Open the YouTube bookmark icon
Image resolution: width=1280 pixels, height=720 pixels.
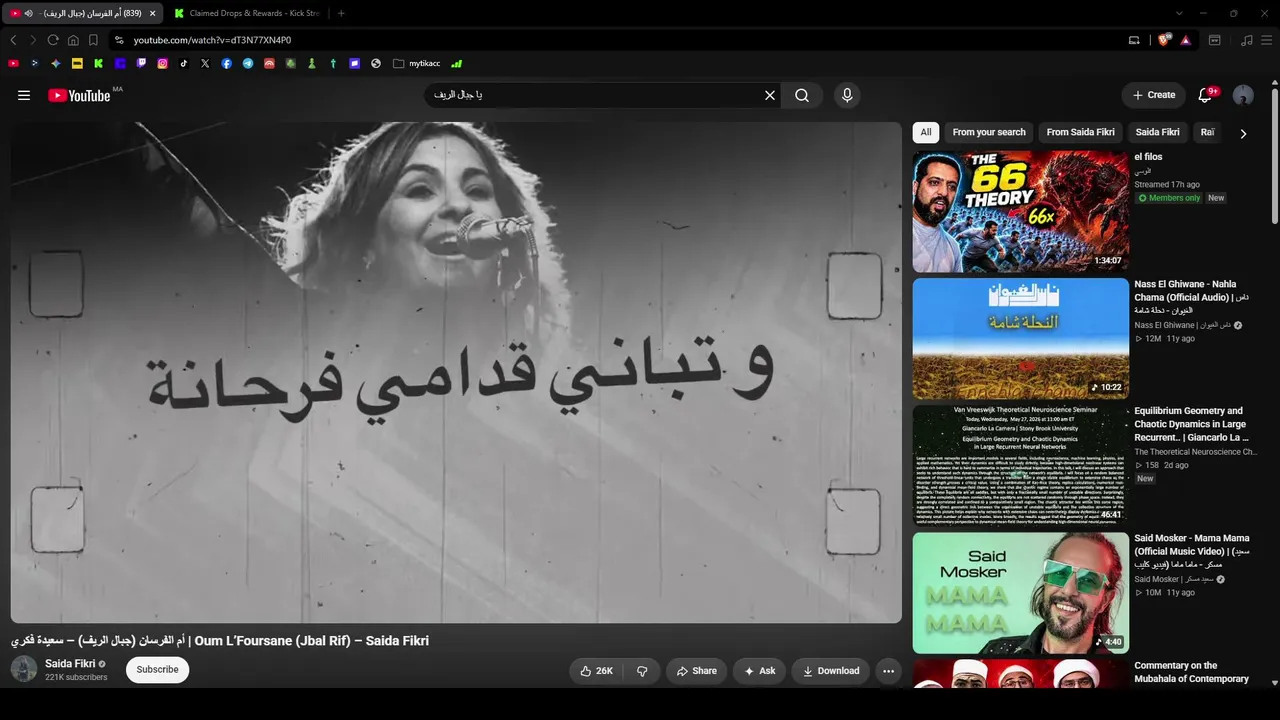(x=13, y=63)
